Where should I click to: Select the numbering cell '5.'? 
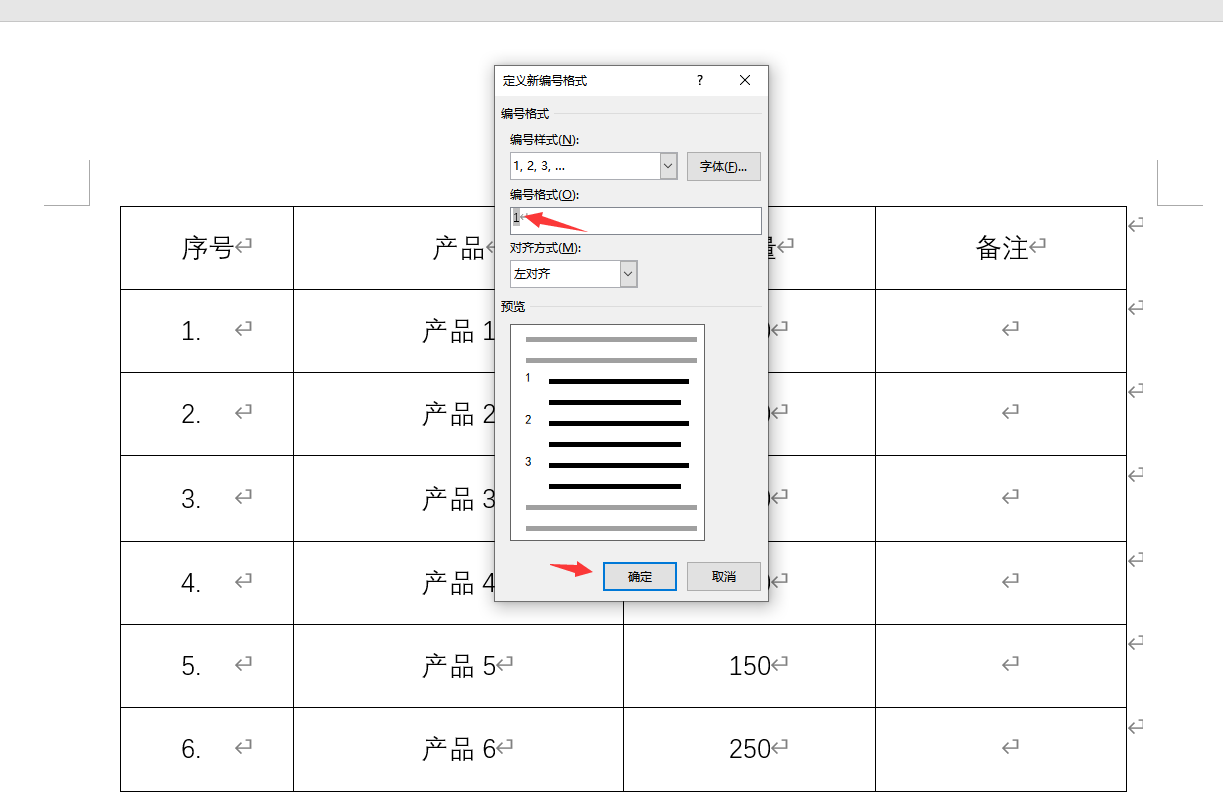[207, 666]
